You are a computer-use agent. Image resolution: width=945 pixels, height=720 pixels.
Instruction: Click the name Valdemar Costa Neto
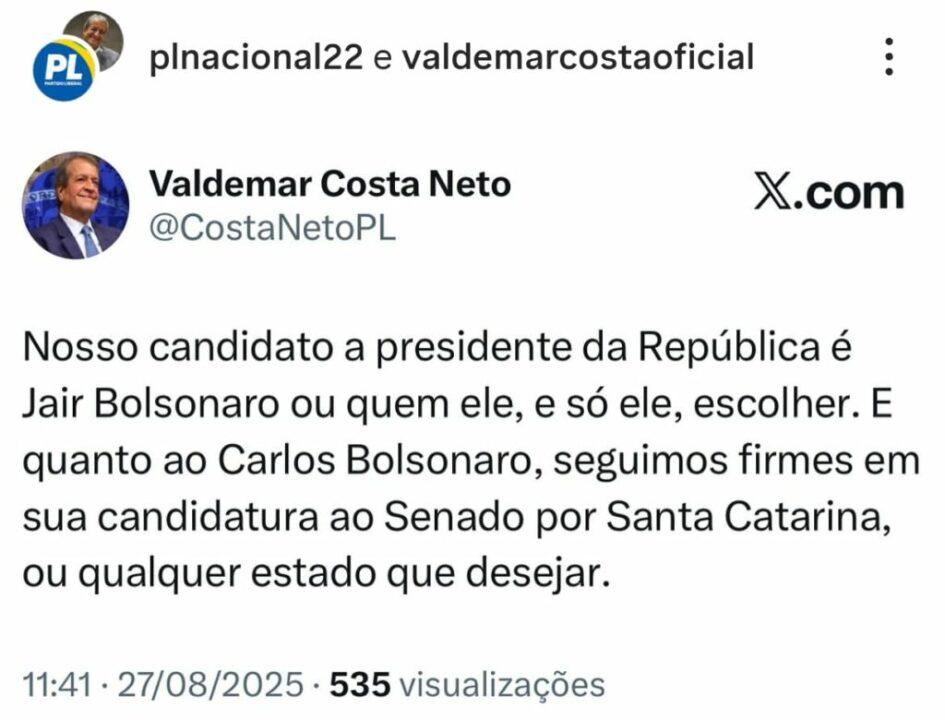pyautogui.click(x=330, y=186)
